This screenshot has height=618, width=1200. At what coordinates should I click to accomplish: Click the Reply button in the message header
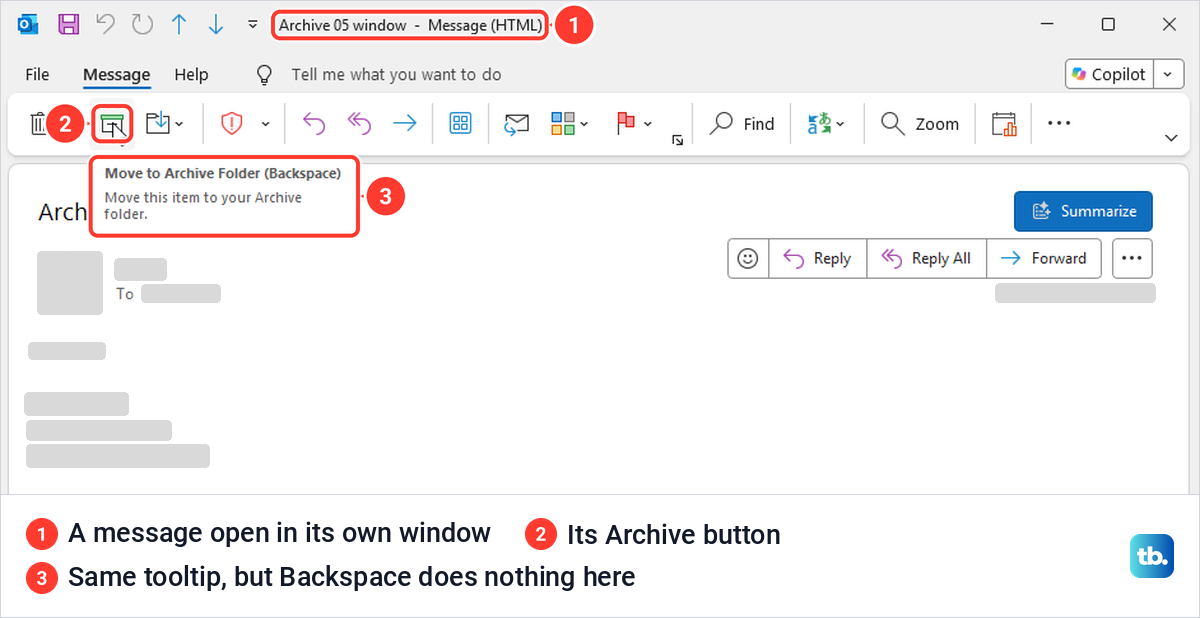818,258
